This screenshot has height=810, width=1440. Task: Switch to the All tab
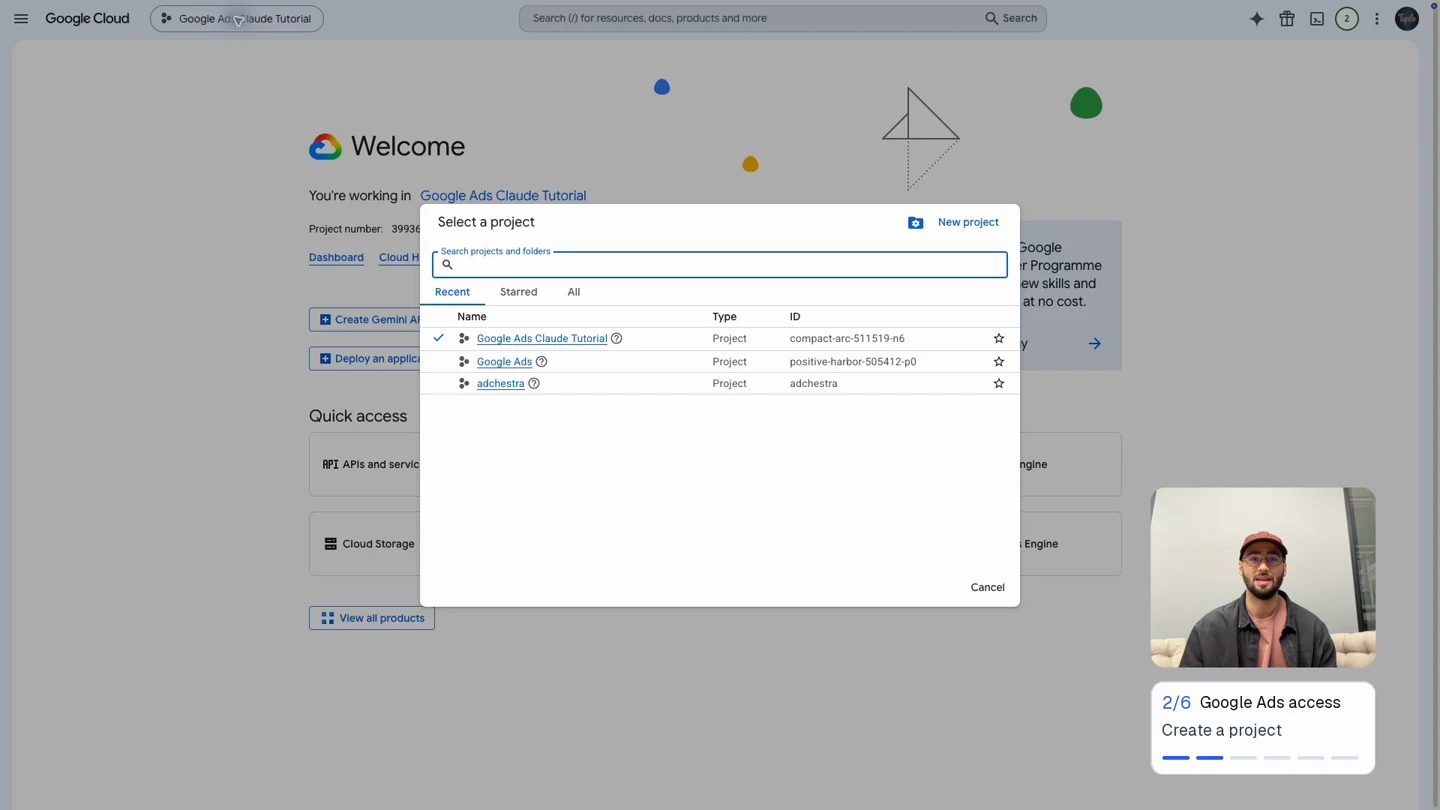pyautogui.click(x=574, y=292)
